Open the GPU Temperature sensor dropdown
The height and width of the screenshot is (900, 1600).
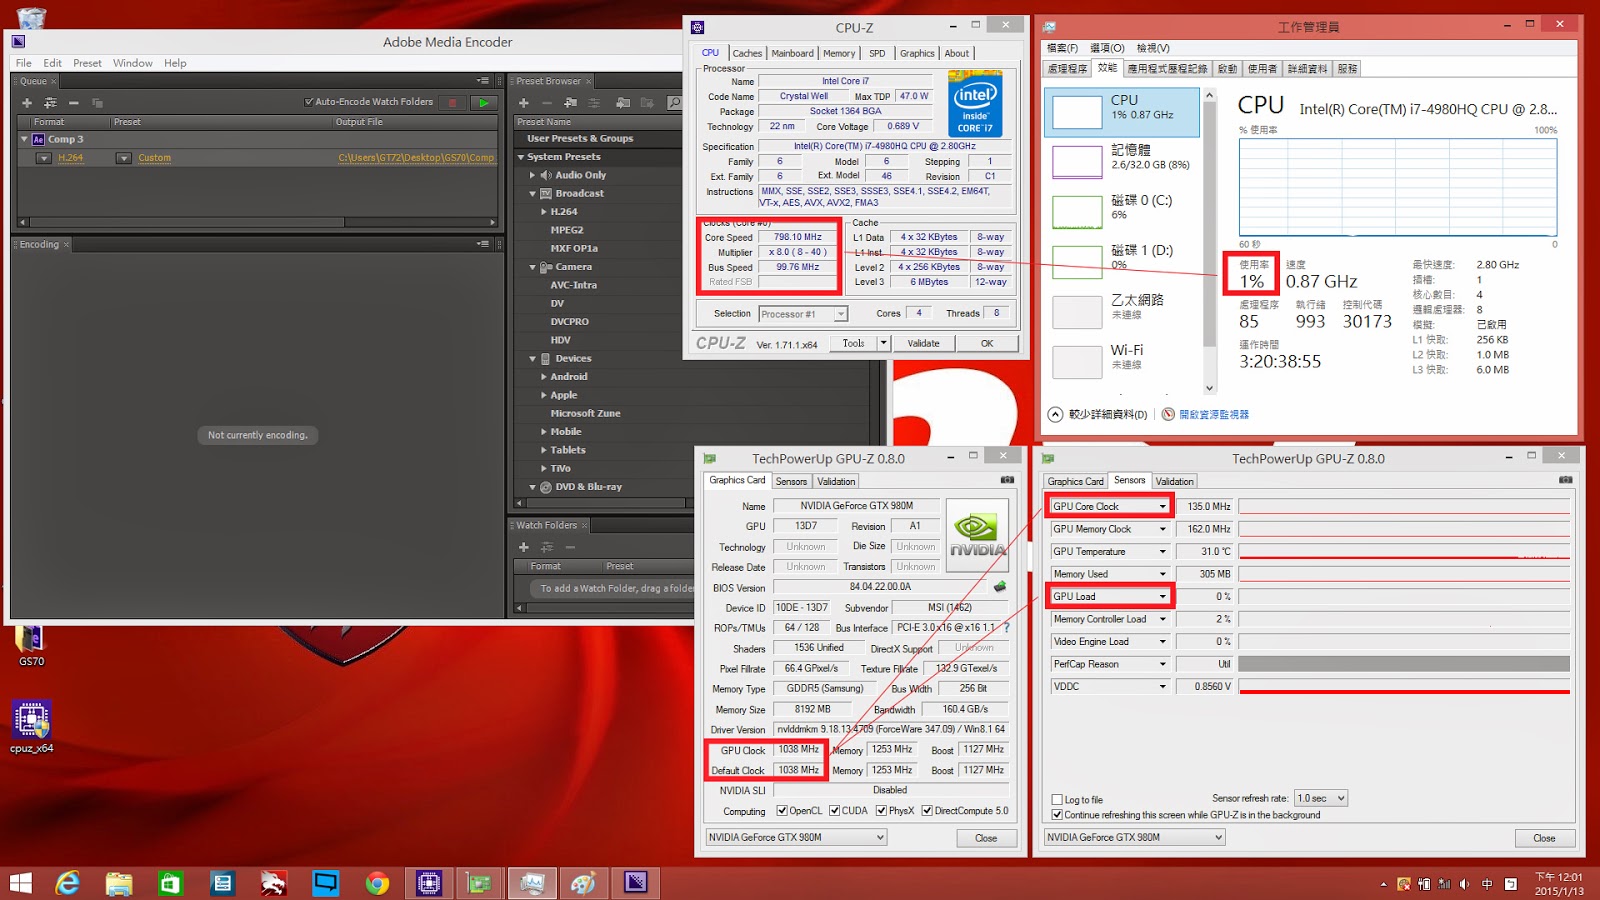click(x=1162, y=552)
